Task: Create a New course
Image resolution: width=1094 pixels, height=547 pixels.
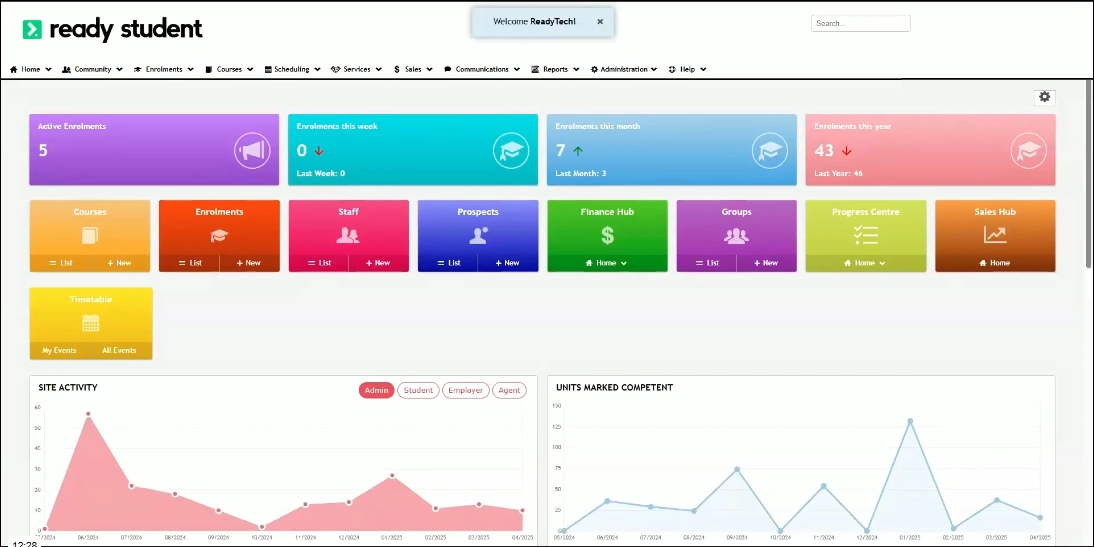Action: [120, 263]
